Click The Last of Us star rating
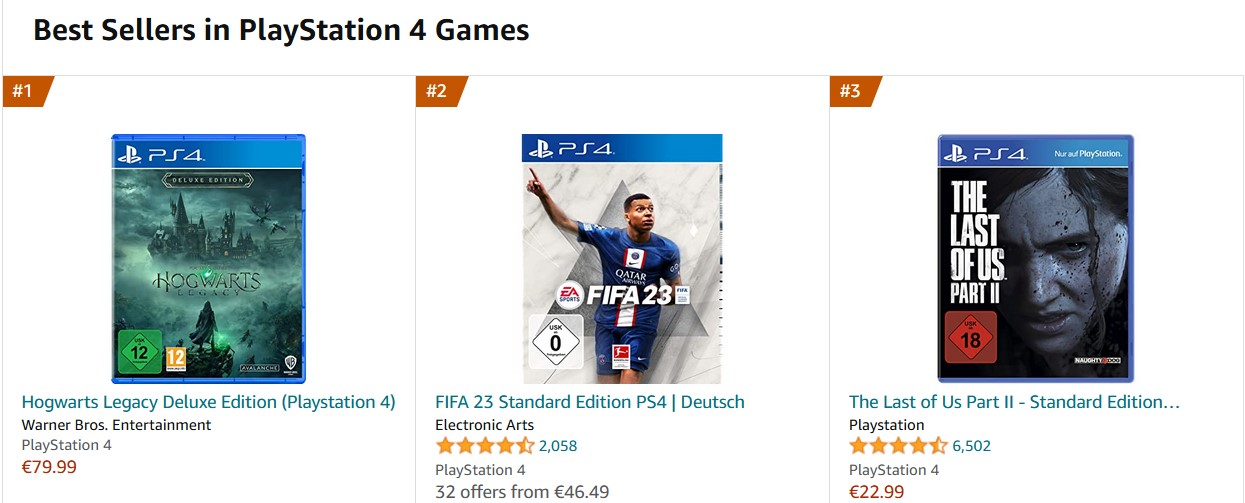The height and width of the screenshot is (503, 1245). click(x=898, y=446)
